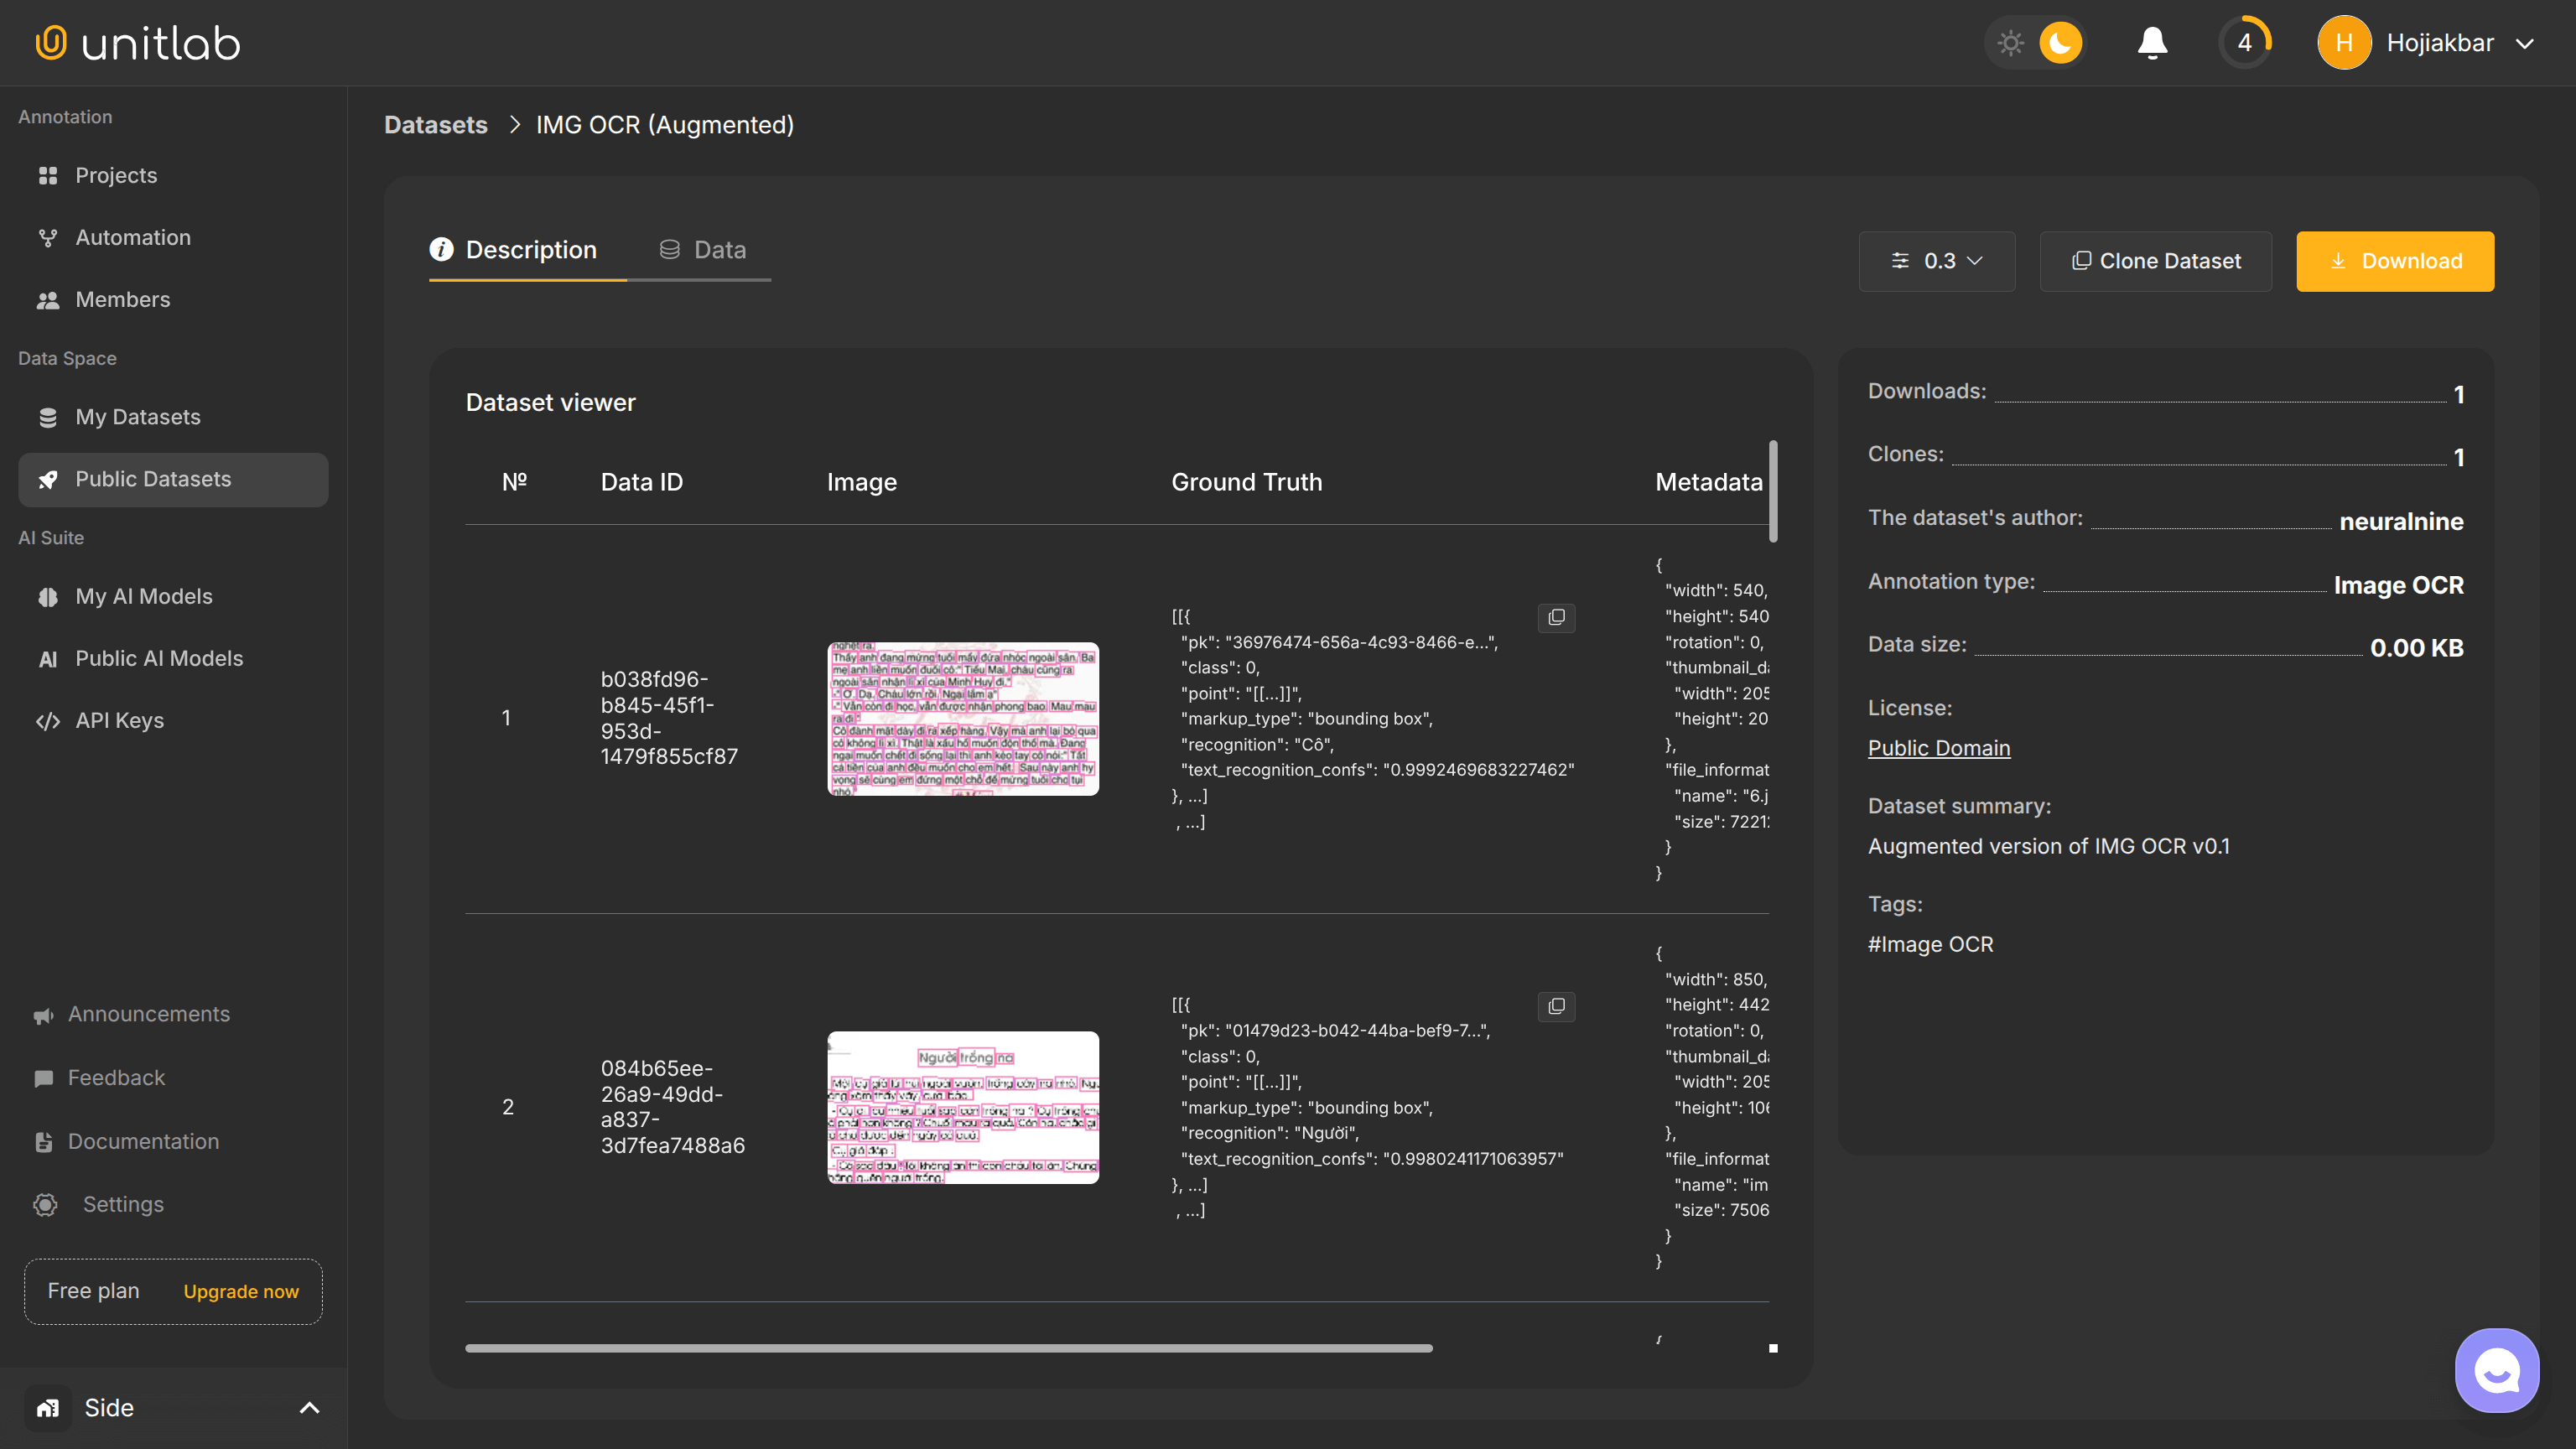Click the Upgrade now link

240,1291
